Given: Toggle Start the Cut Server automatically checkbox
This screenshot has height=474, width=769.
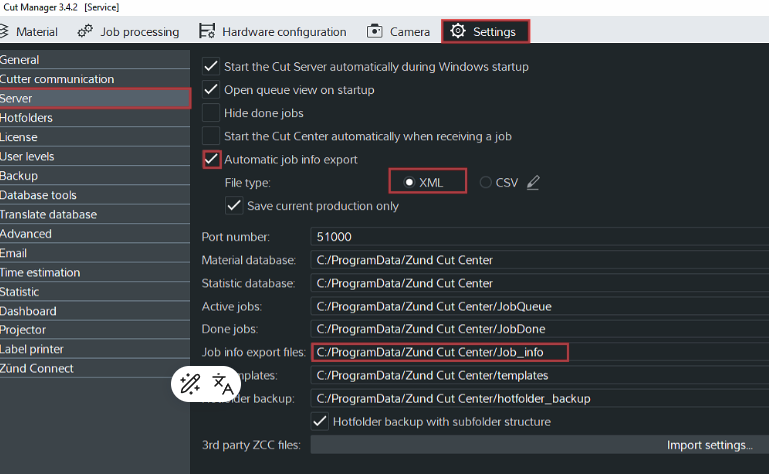Looking at the screenshot, I should tap(211, 66).
